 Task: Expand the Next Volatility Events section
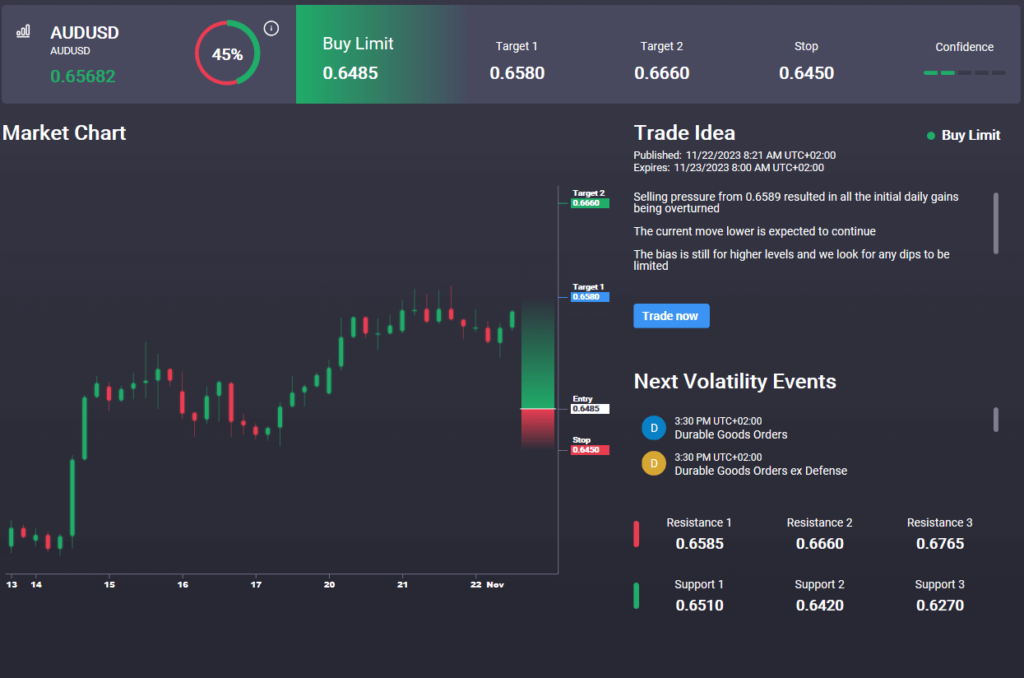click(735, 381)
